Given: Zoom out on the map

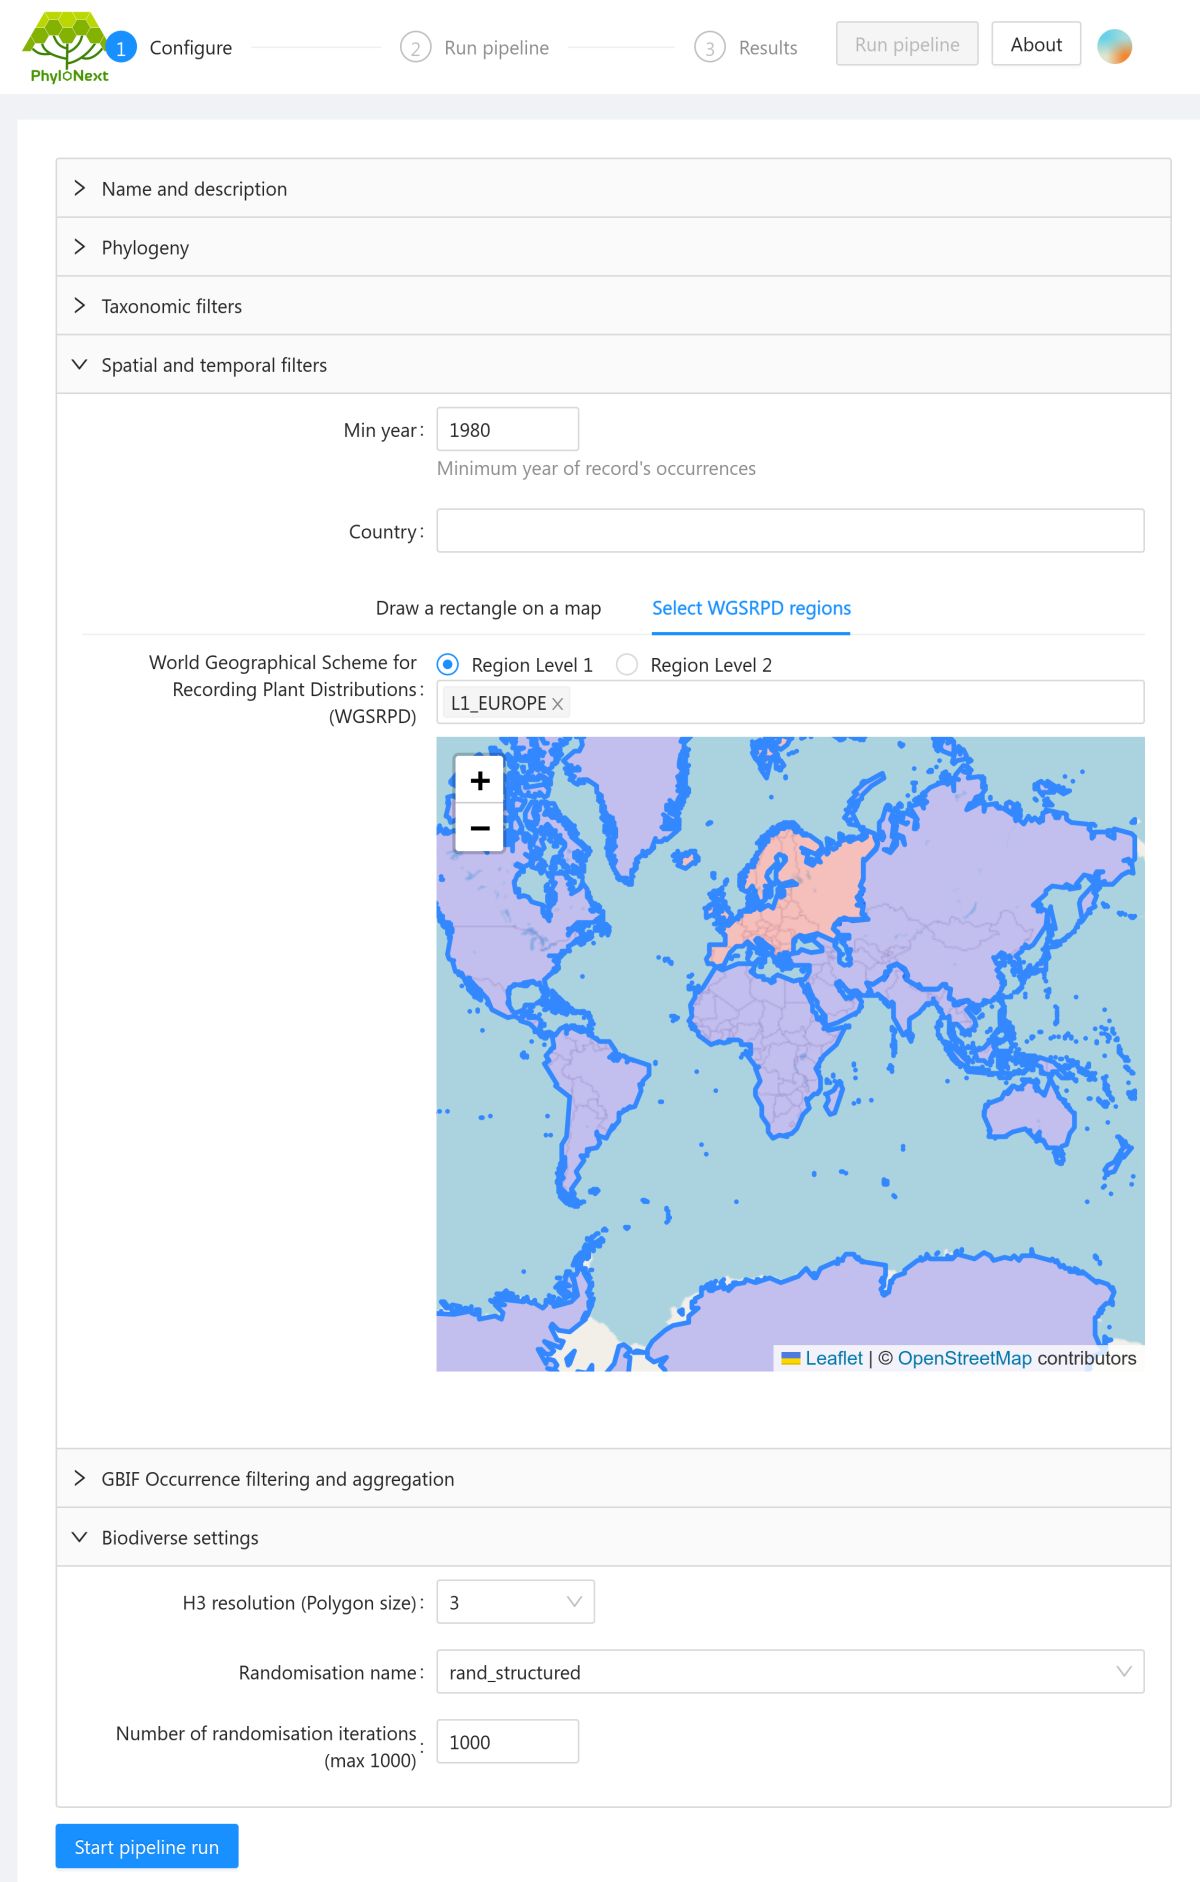Looking at the screenshot, I should pos(480,828).
